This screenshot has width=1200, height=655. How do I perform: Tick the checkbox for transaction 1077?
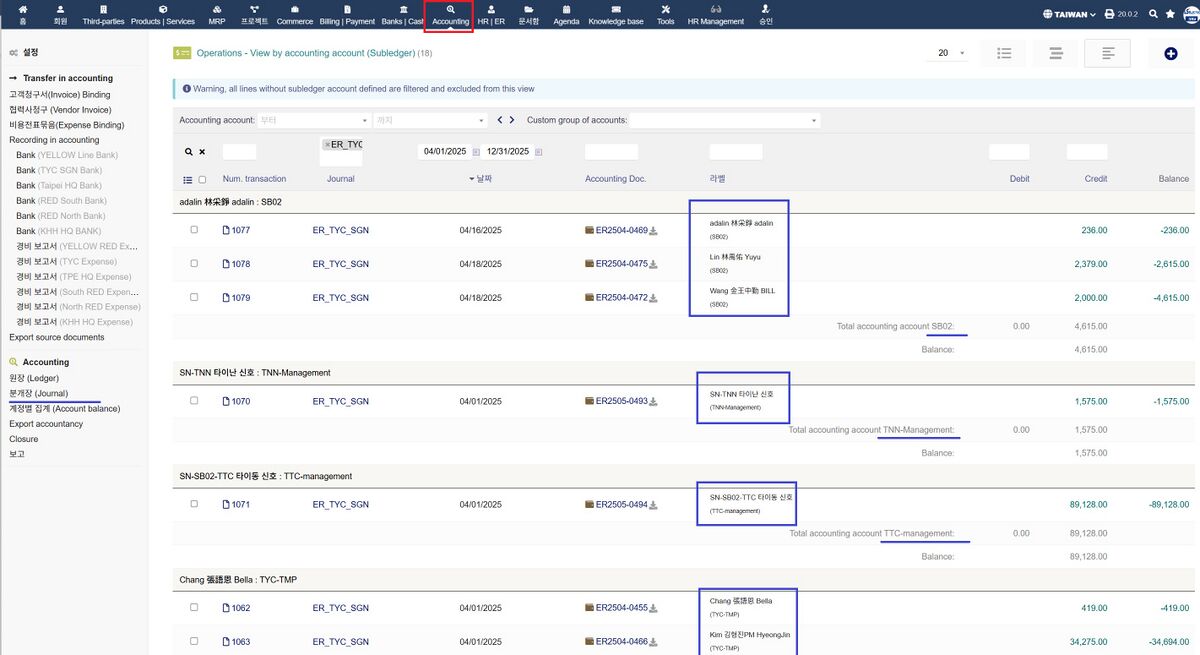[194, 230]
